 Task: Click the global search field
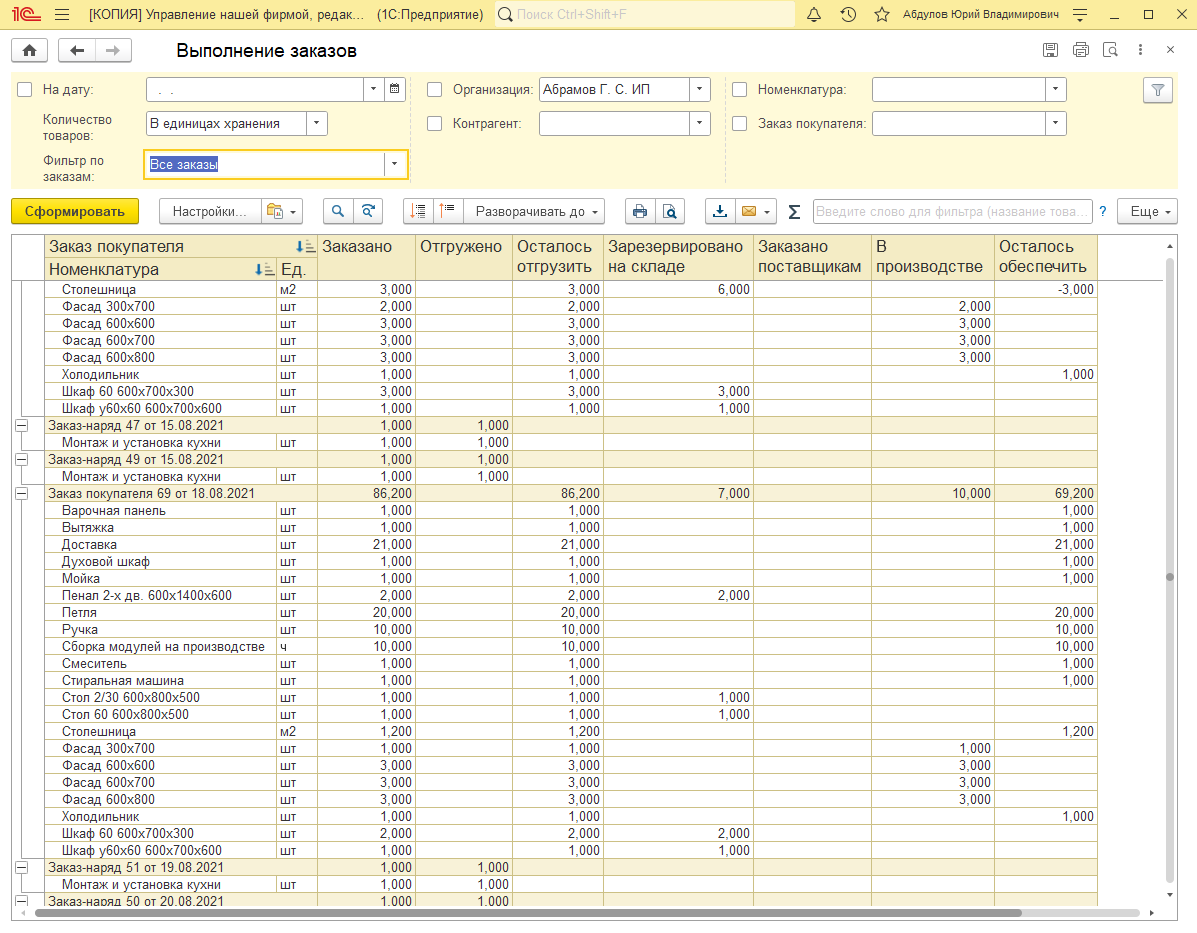pyautogui.click(x=645, y=15)
